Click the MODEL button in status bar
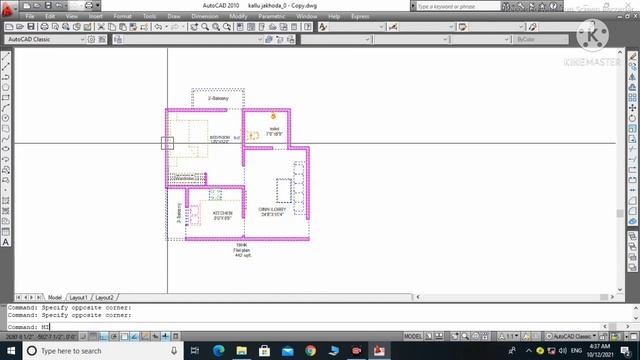Viewport: 640px width, 360px height. (413, 337)
